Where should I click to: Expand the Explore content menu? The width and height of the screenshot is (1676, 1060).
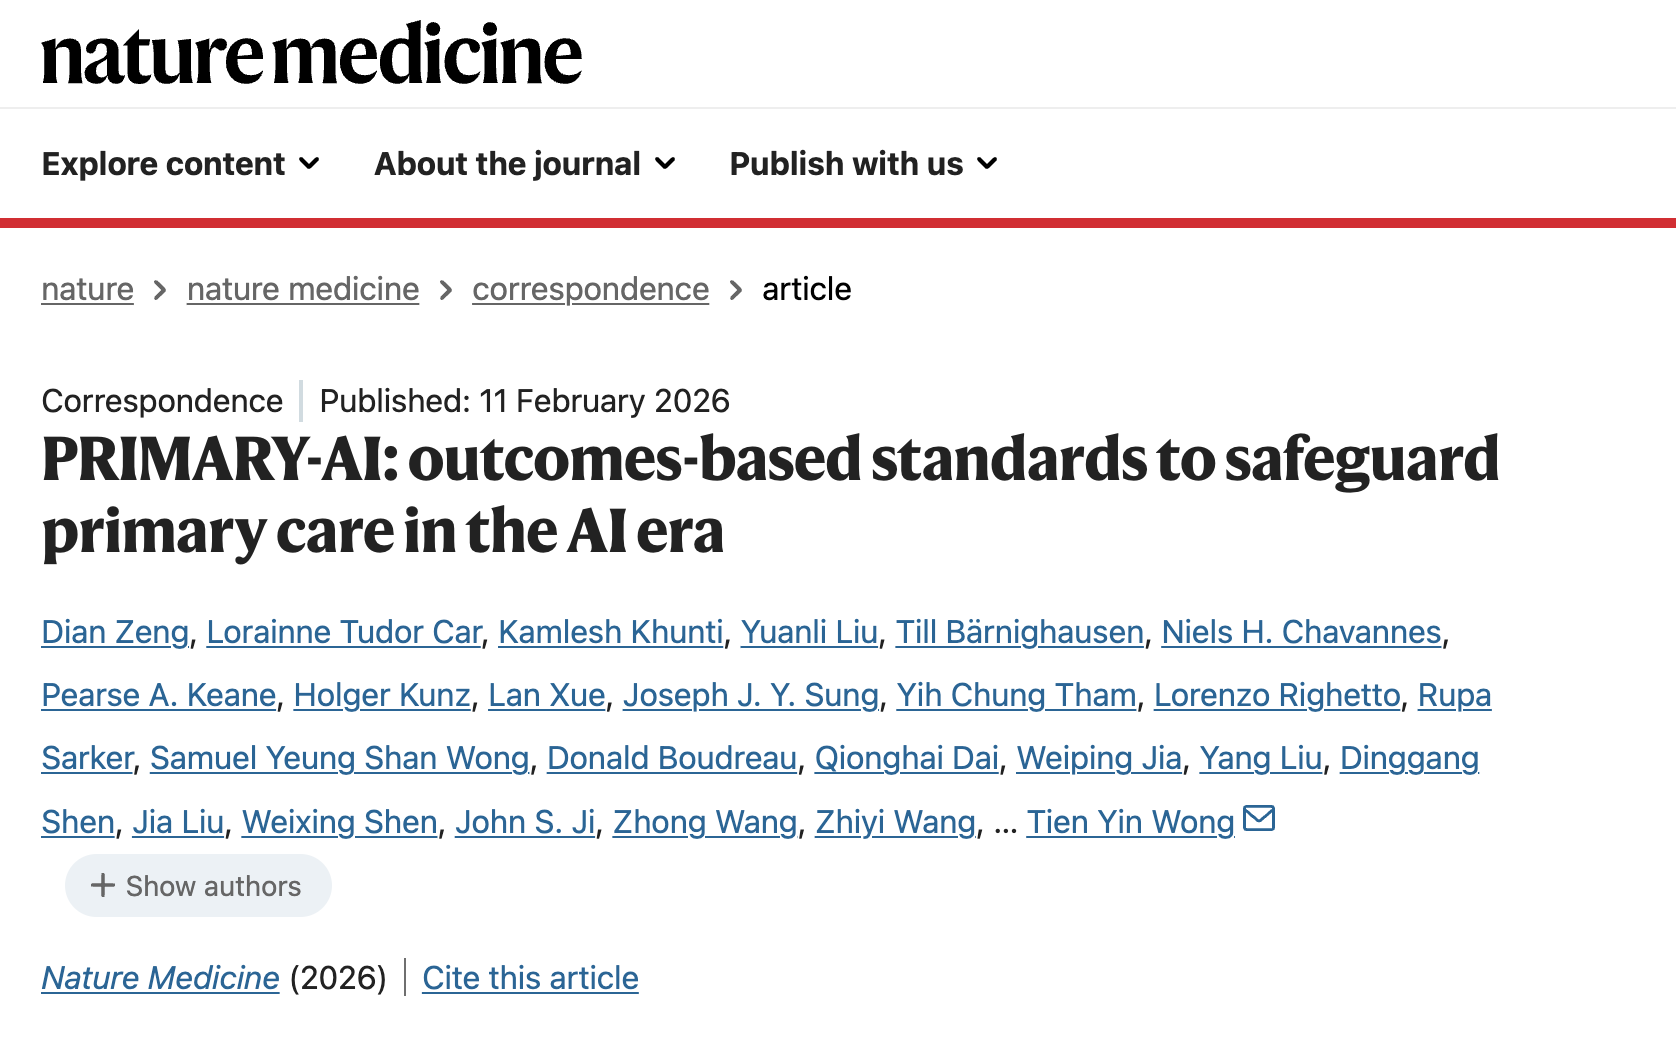[181, 164]
